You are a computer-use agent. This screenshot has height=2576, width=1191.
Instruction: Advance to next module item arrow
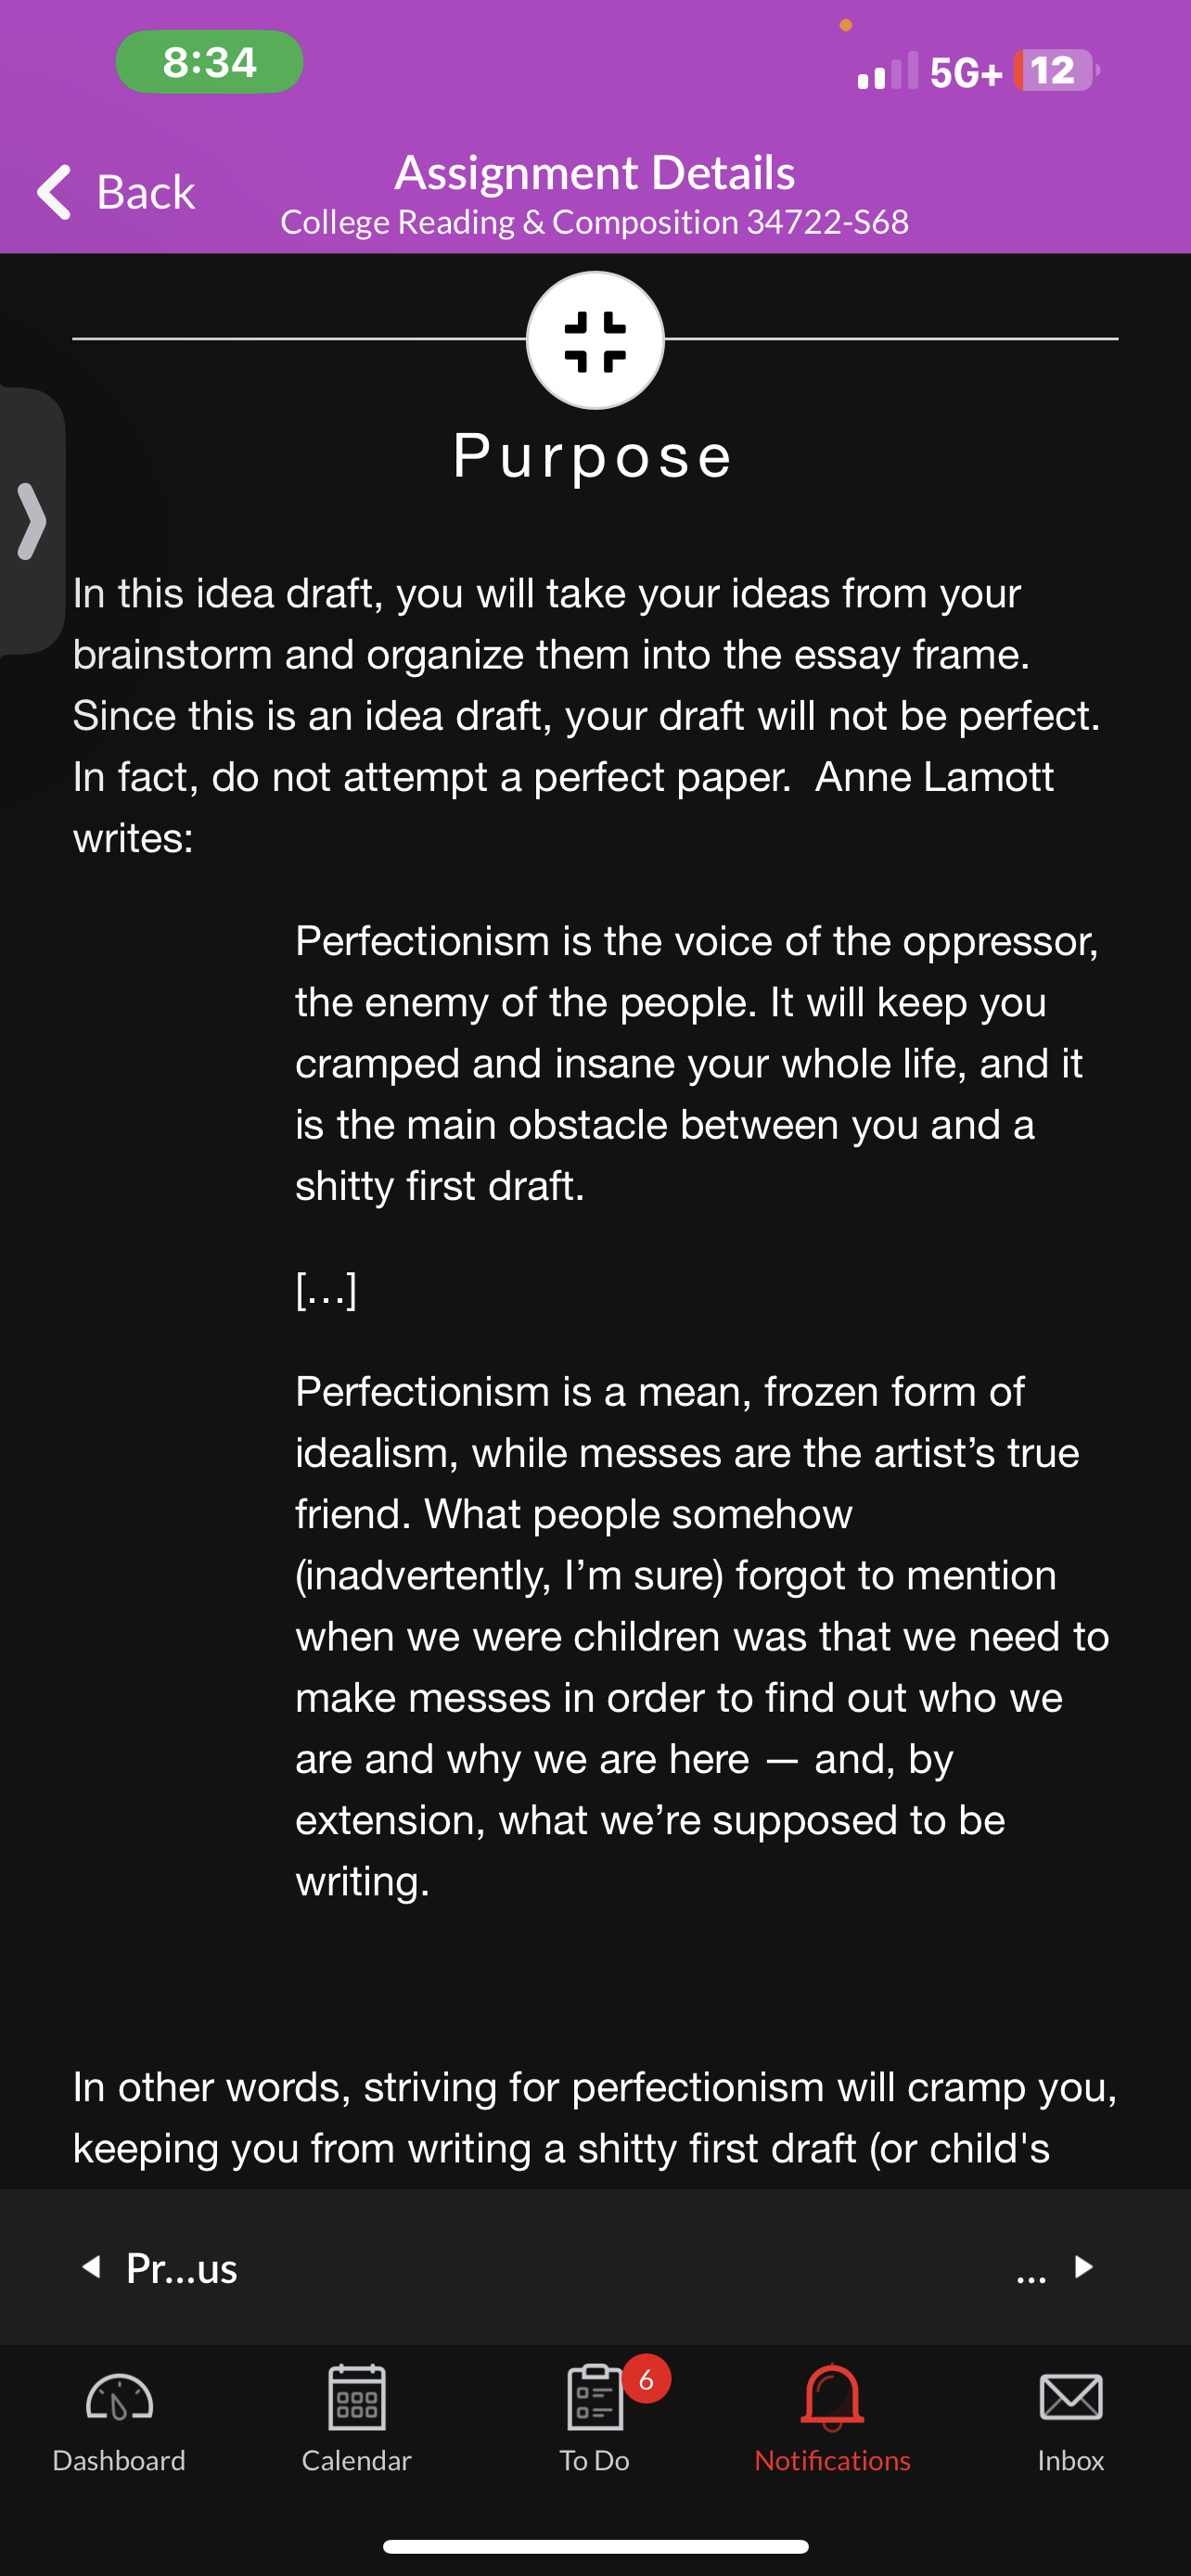point(1084,2267)
